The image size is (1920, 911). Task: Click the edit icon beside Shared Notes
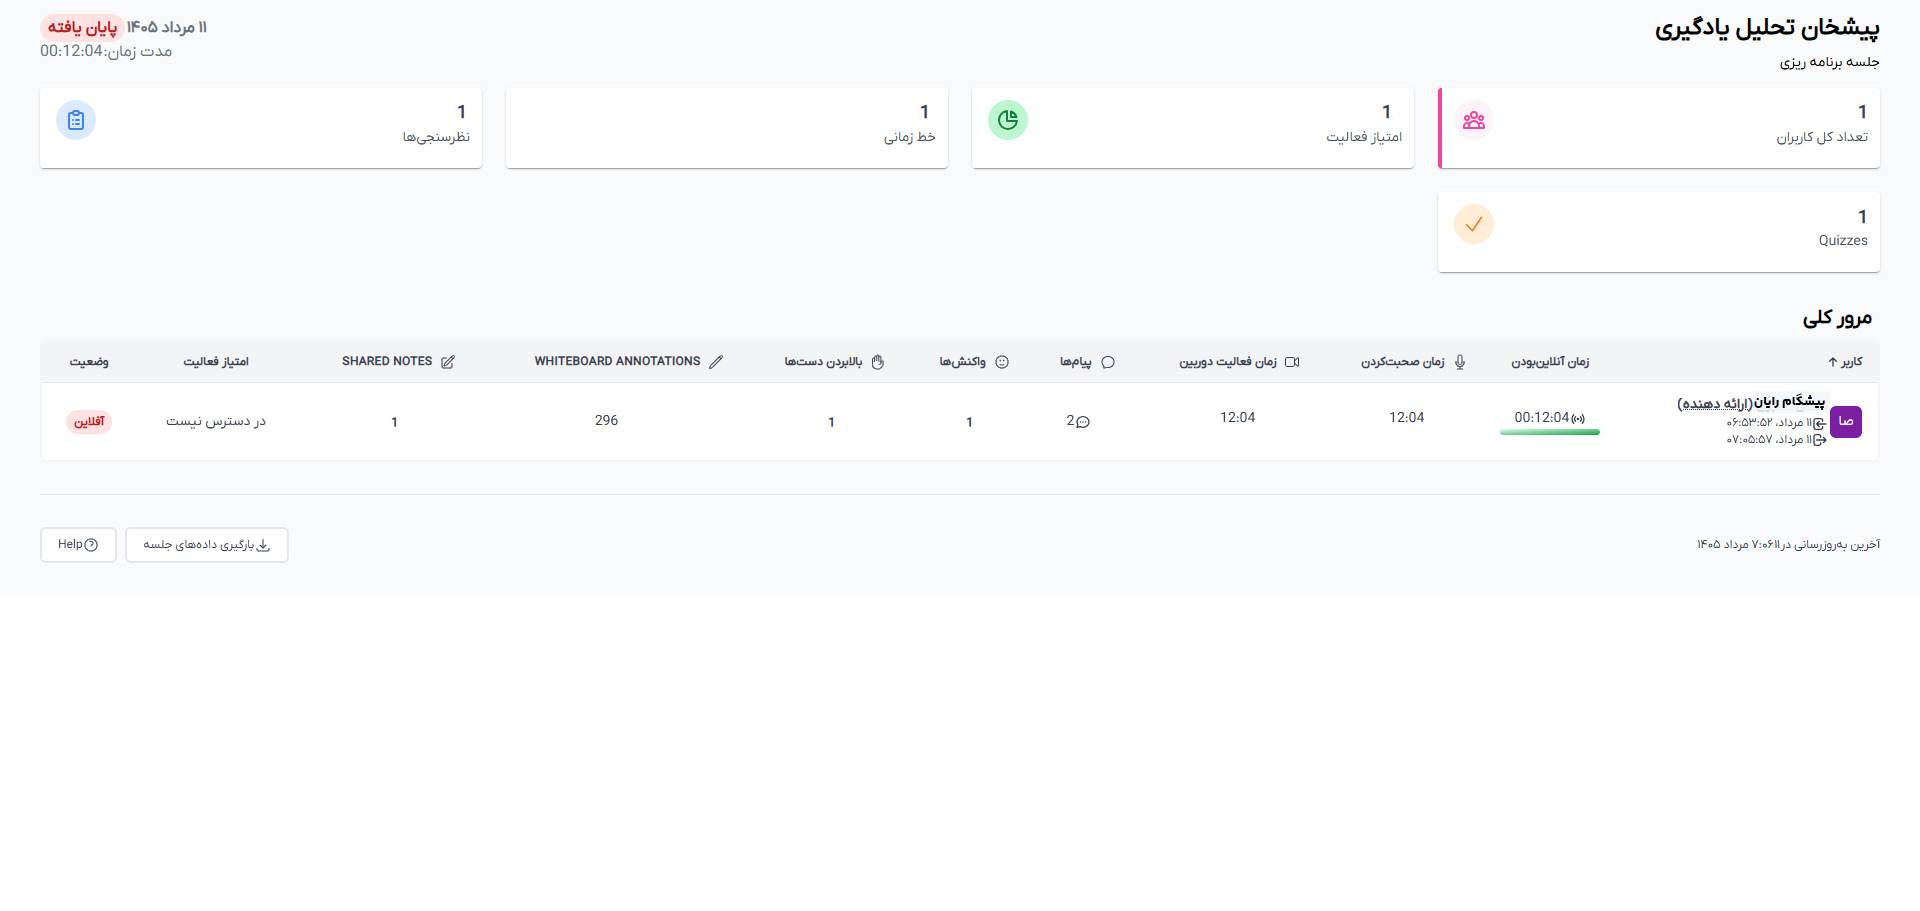[x=447, y=362]
